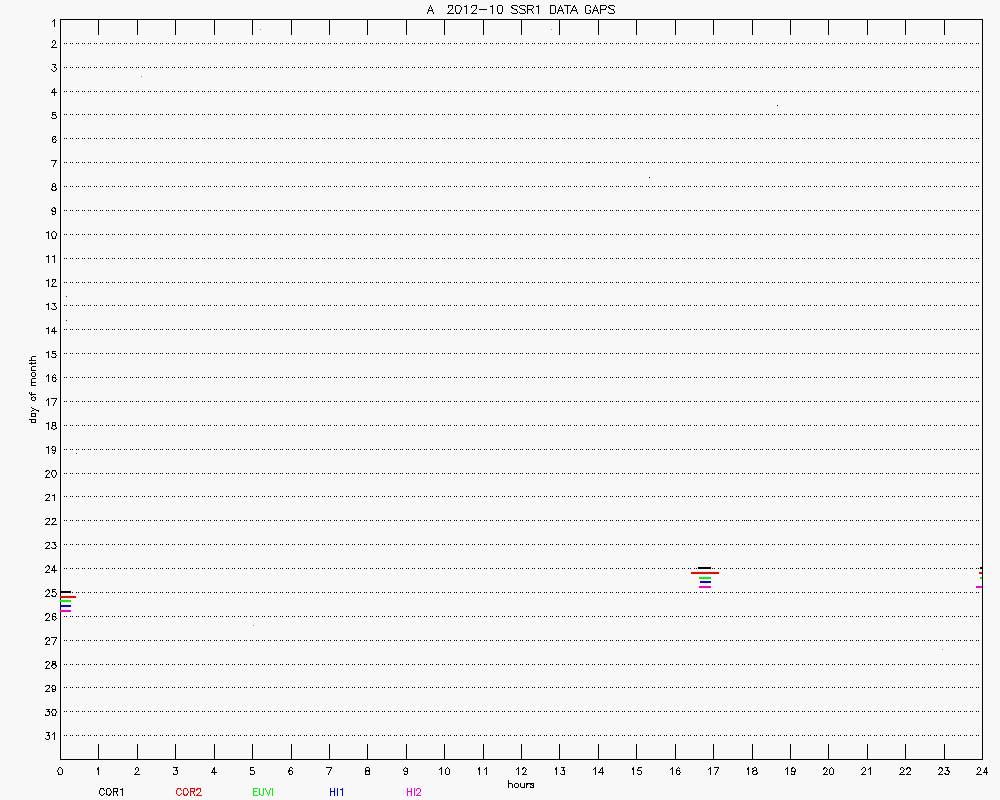Click the data gap markers at hour 24 edge
Image resolution: width=1000 pixels, height=800 pixels.
coord(980,577)
